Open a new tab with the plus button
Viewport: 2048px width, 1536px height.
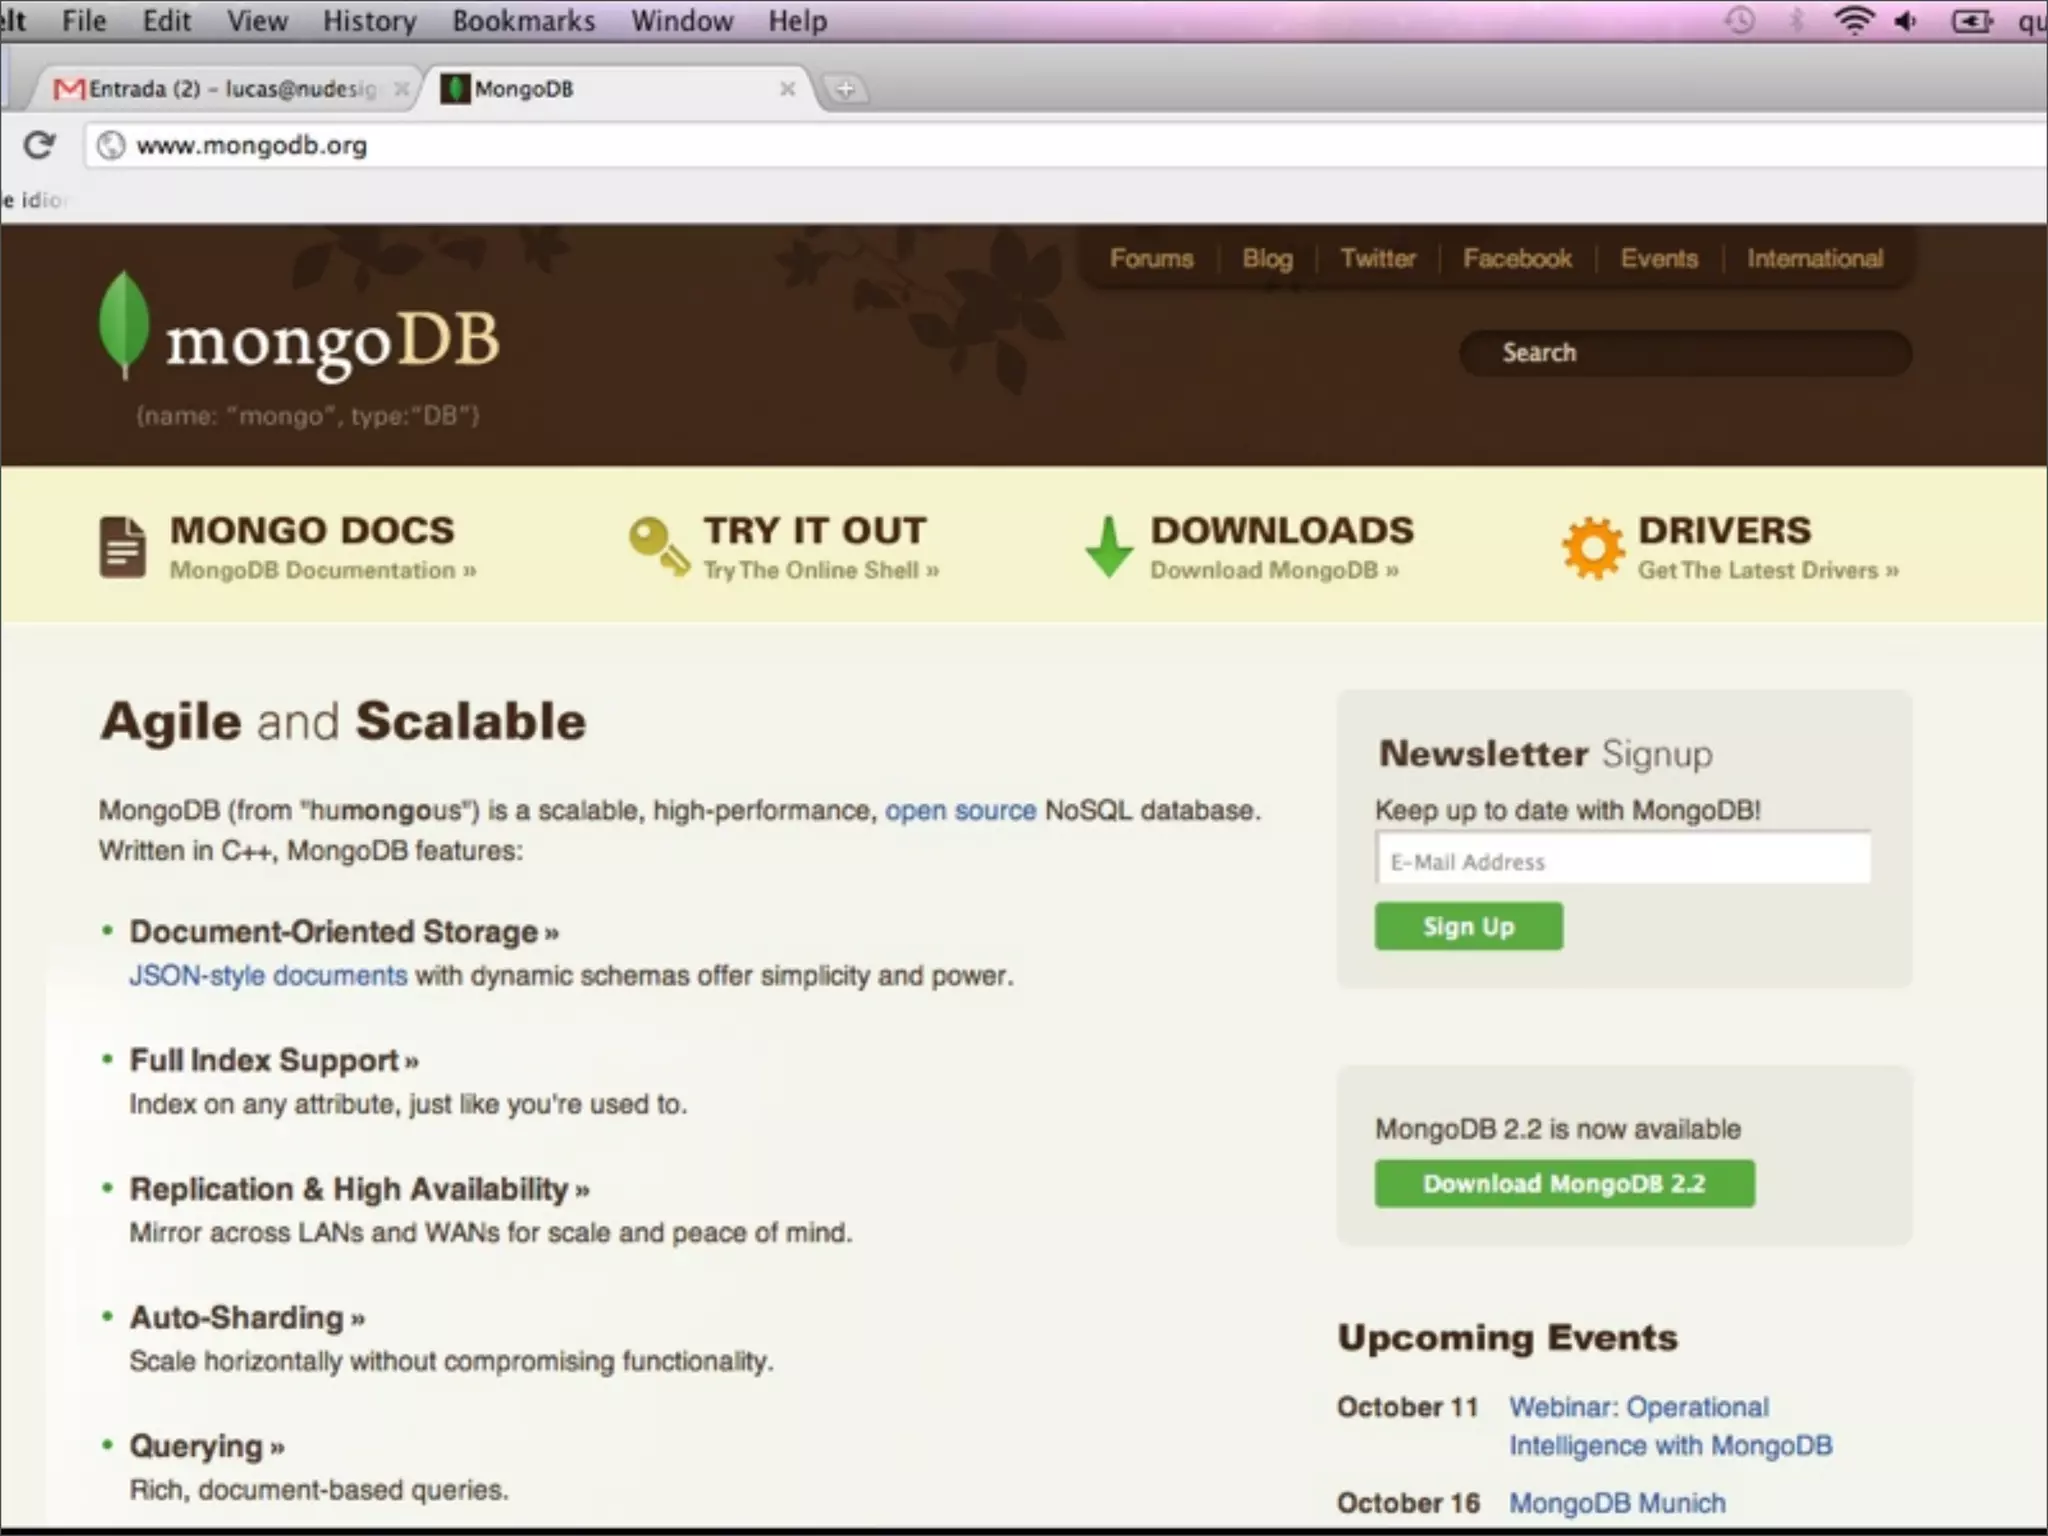click(x=845, y=90)
